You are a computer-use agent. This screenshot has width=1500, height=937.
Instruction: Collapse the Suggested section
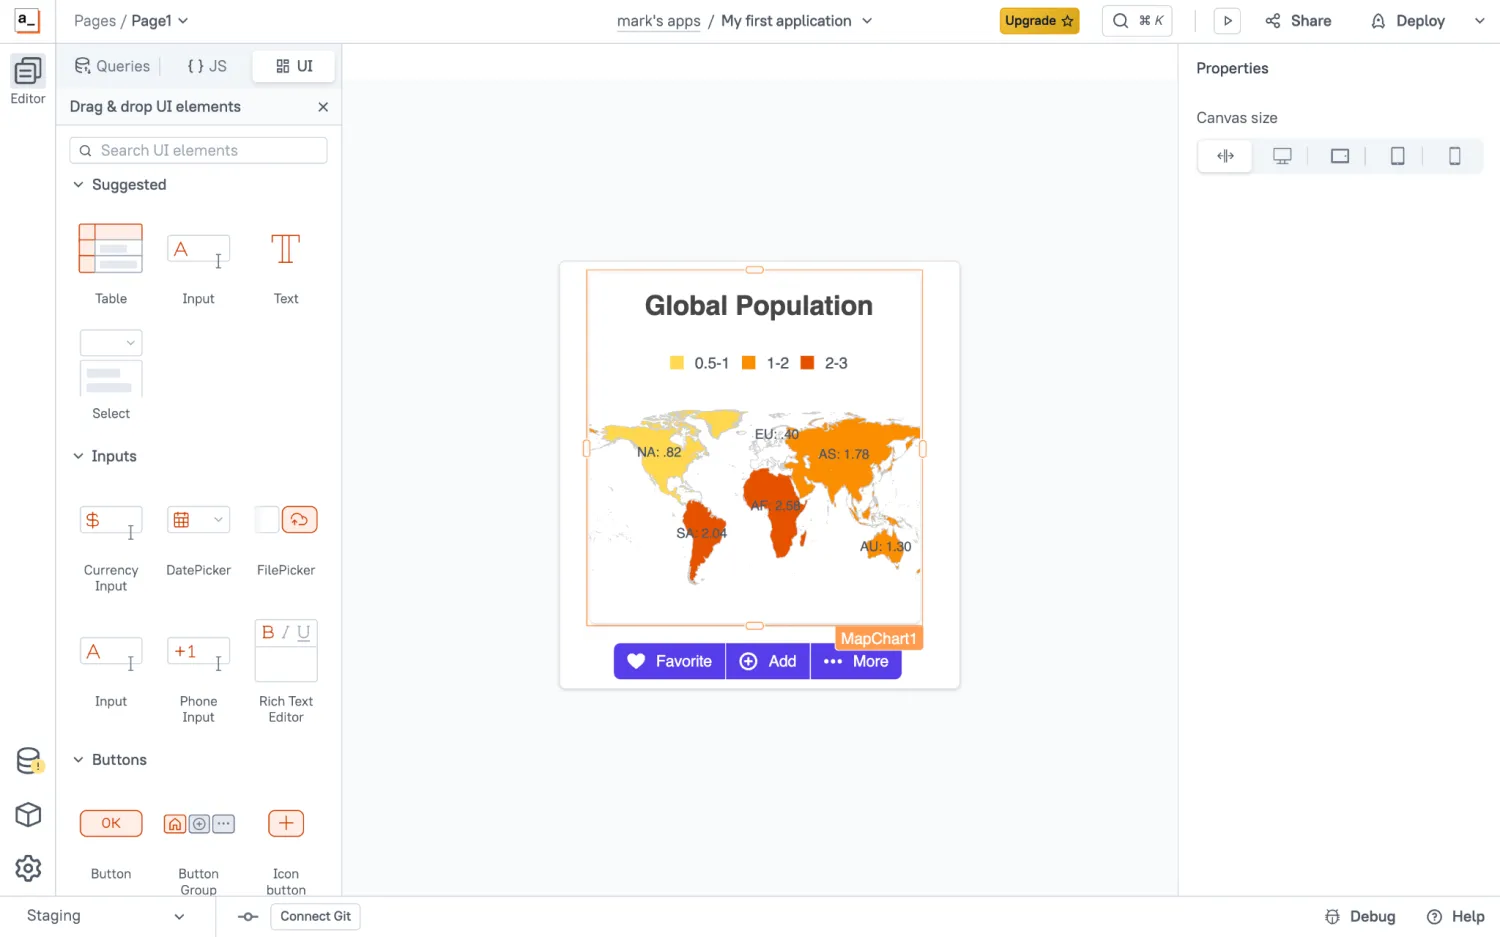[78, 185]
